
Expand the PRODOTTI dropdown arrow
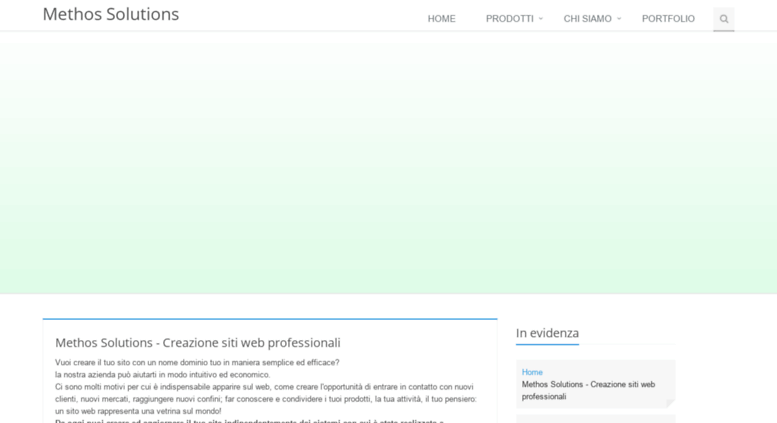point(541,19)
